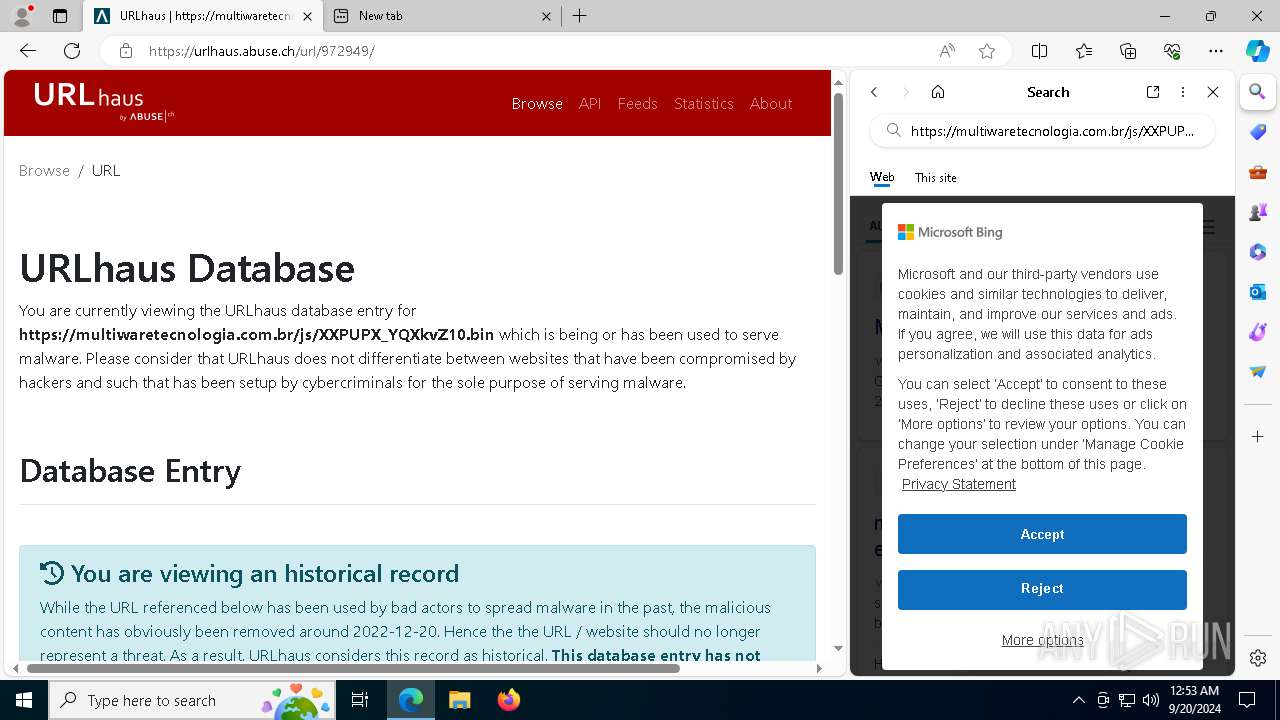Open sidebar settings gear
Image resolution: width=1280 pixels, height=720 pixels.
pyautogui.click(x=1258, y=658)
